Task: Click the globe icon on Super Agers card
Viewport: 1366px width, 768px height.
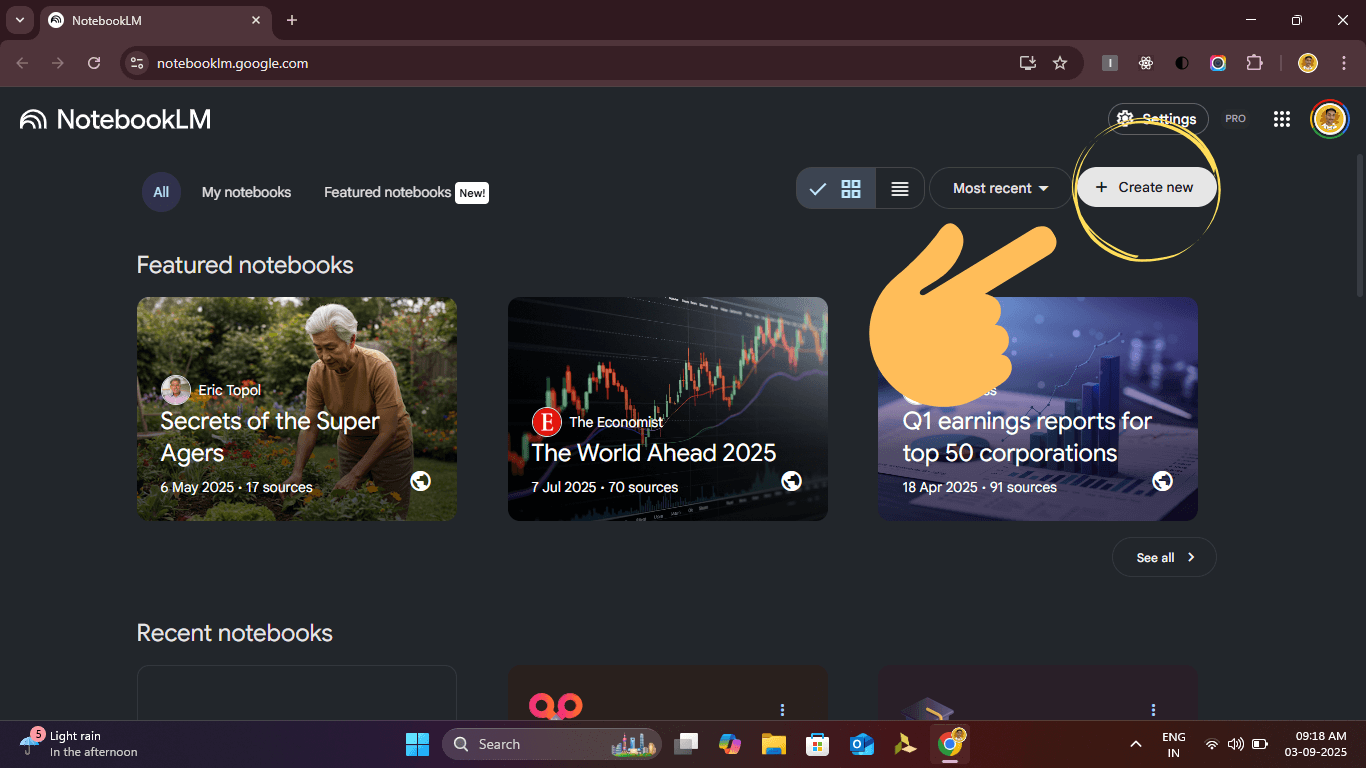Action: [420, 481]
